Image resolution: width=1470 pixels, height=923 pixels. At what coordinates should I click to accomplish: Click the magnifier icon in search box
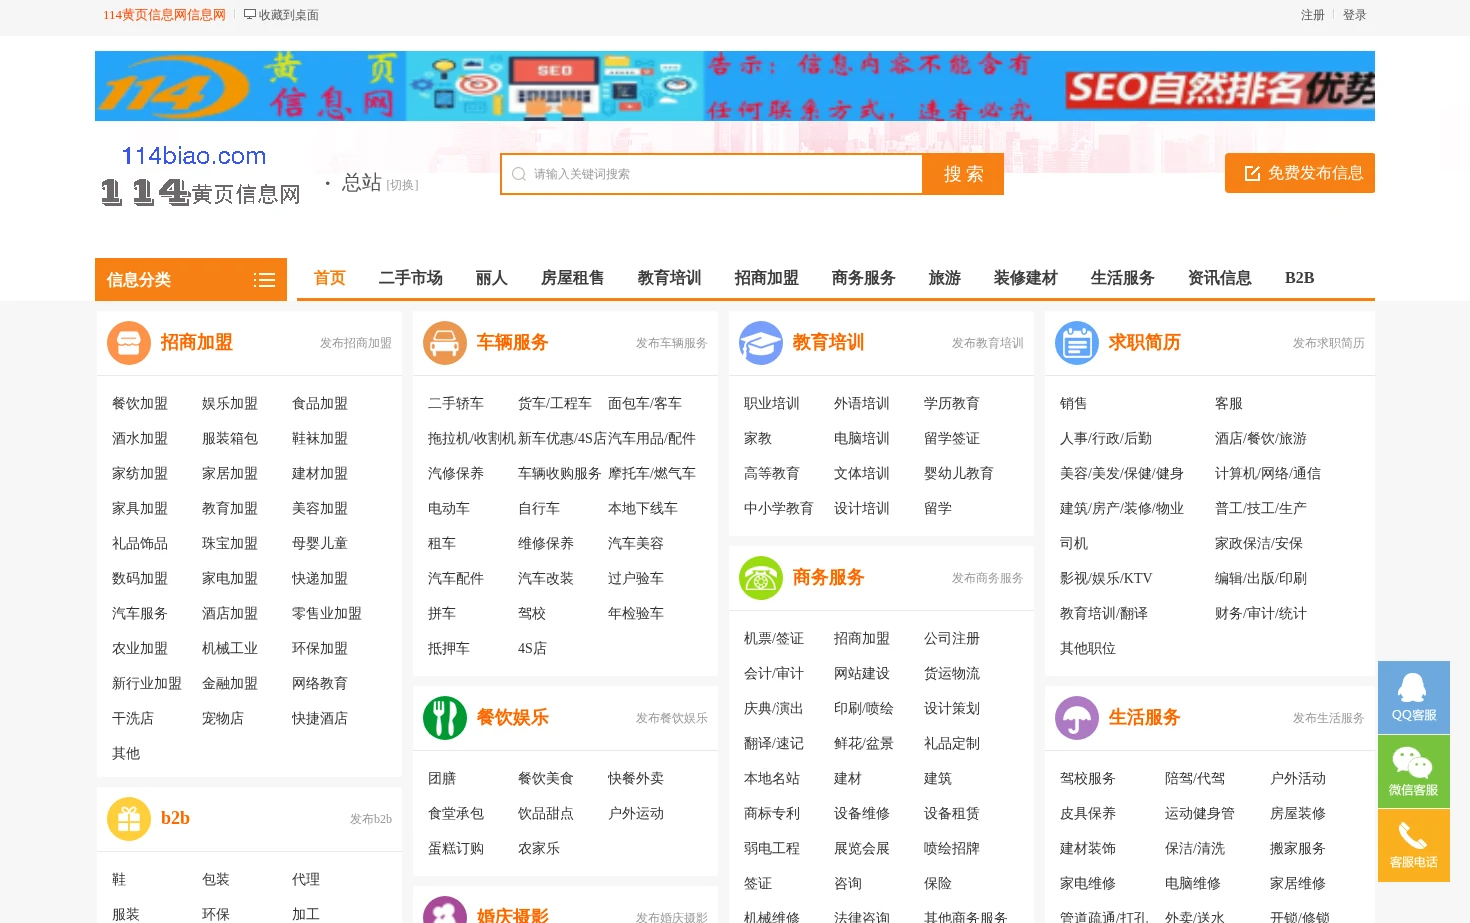pyautogui.click(x=518, y=174)
